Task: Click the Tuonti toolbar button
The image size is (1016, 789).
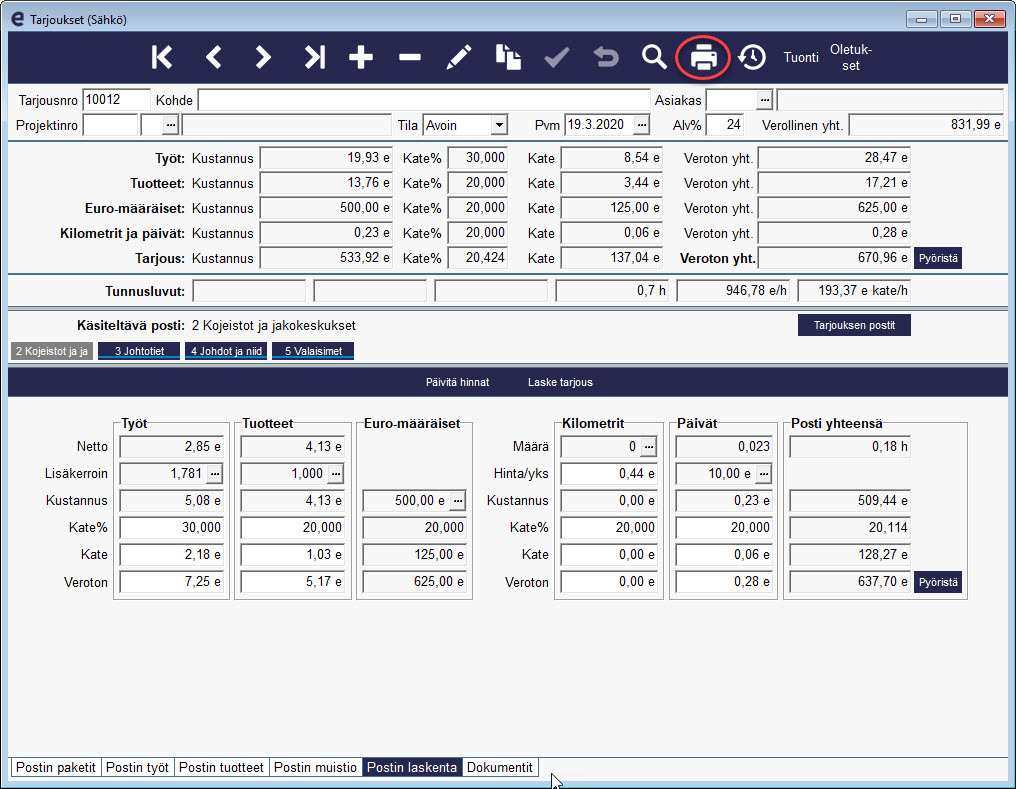Action: pos(801,58)
